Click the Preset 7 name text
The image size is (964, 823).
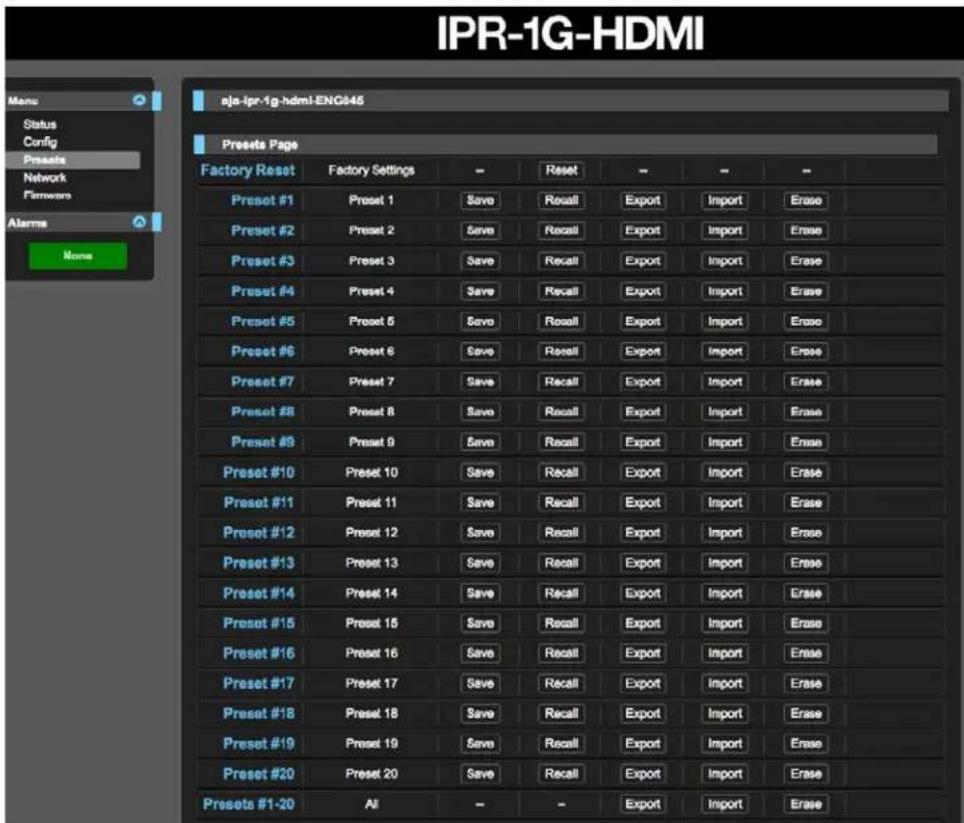coord(371,382)
